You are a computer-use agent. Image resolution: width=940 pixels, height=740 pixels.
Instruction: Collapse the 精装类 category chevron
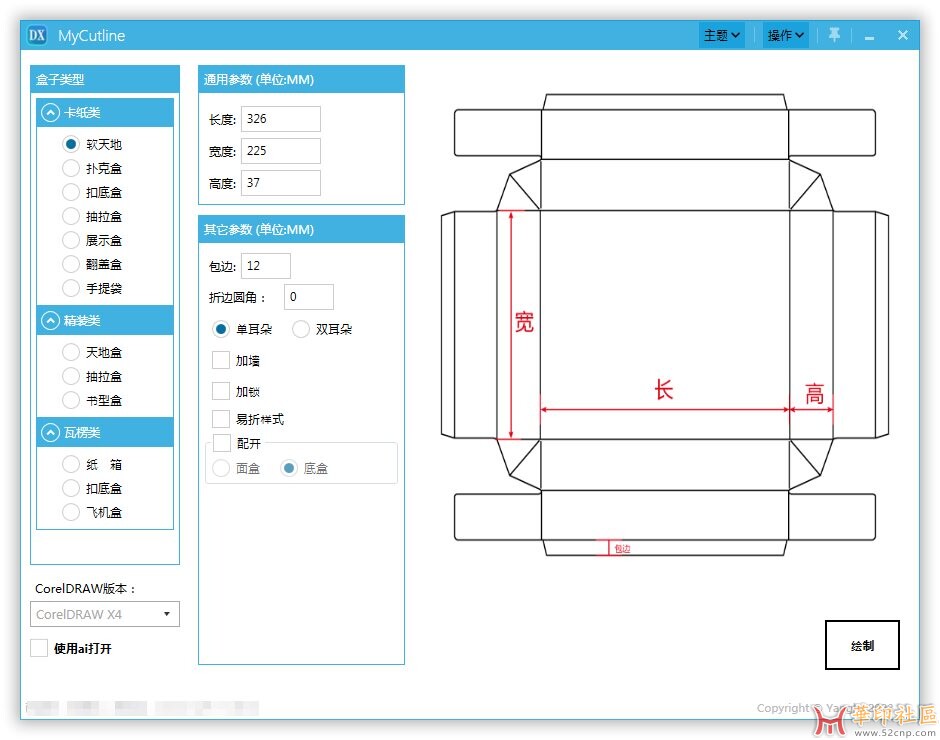point(49,321)
